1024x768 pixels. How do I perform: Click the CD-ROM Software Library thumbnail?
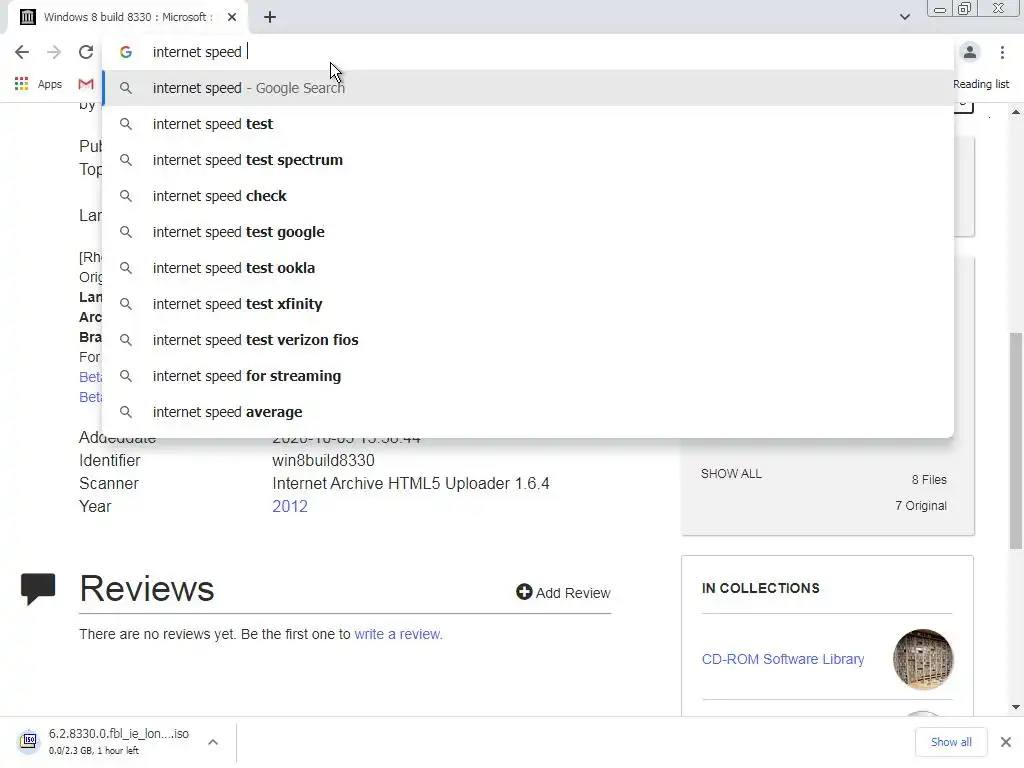coord(923,659)
